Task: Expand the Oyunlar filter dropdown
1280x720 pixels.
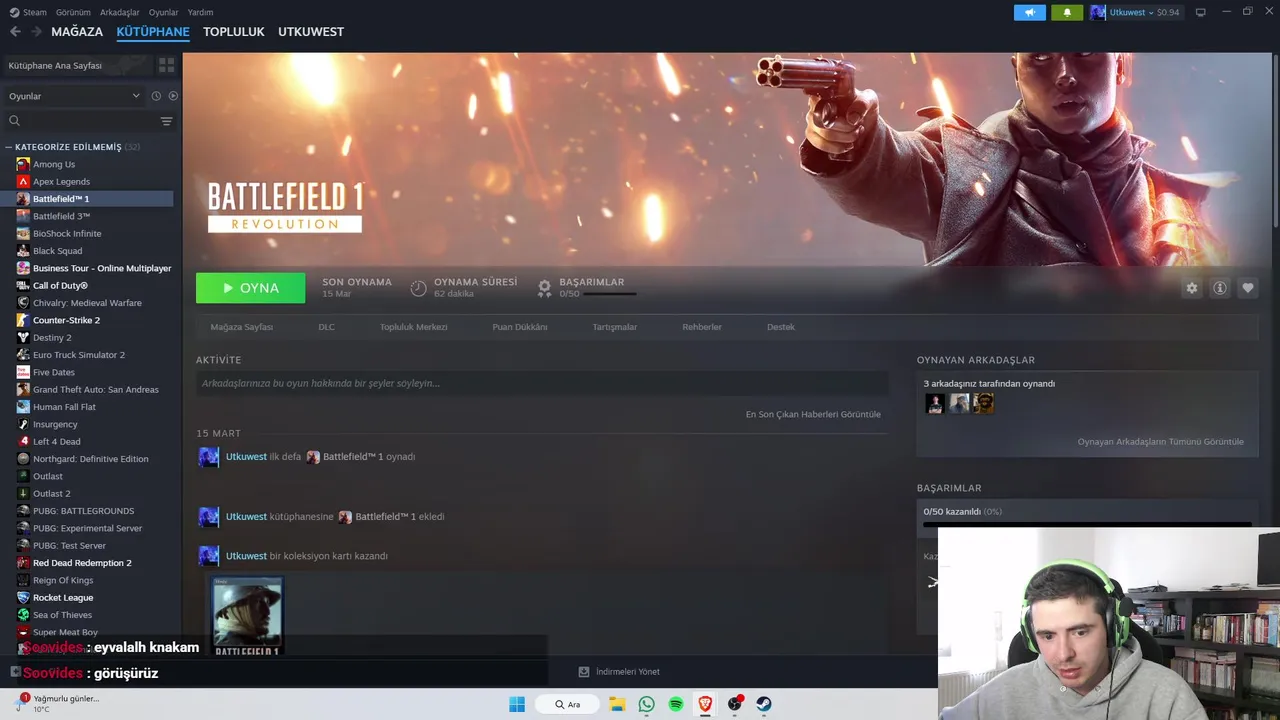Action: (75, 96)
